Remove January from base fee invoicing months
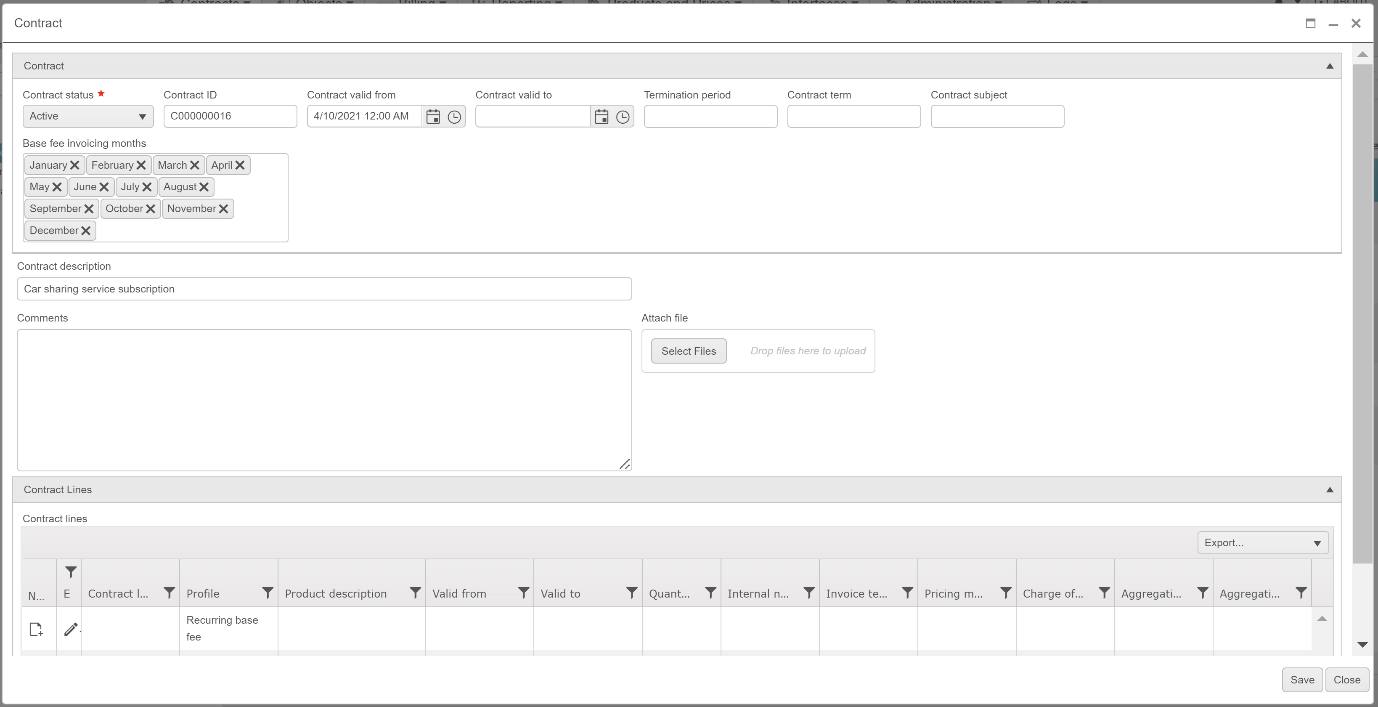 (75, 165)
